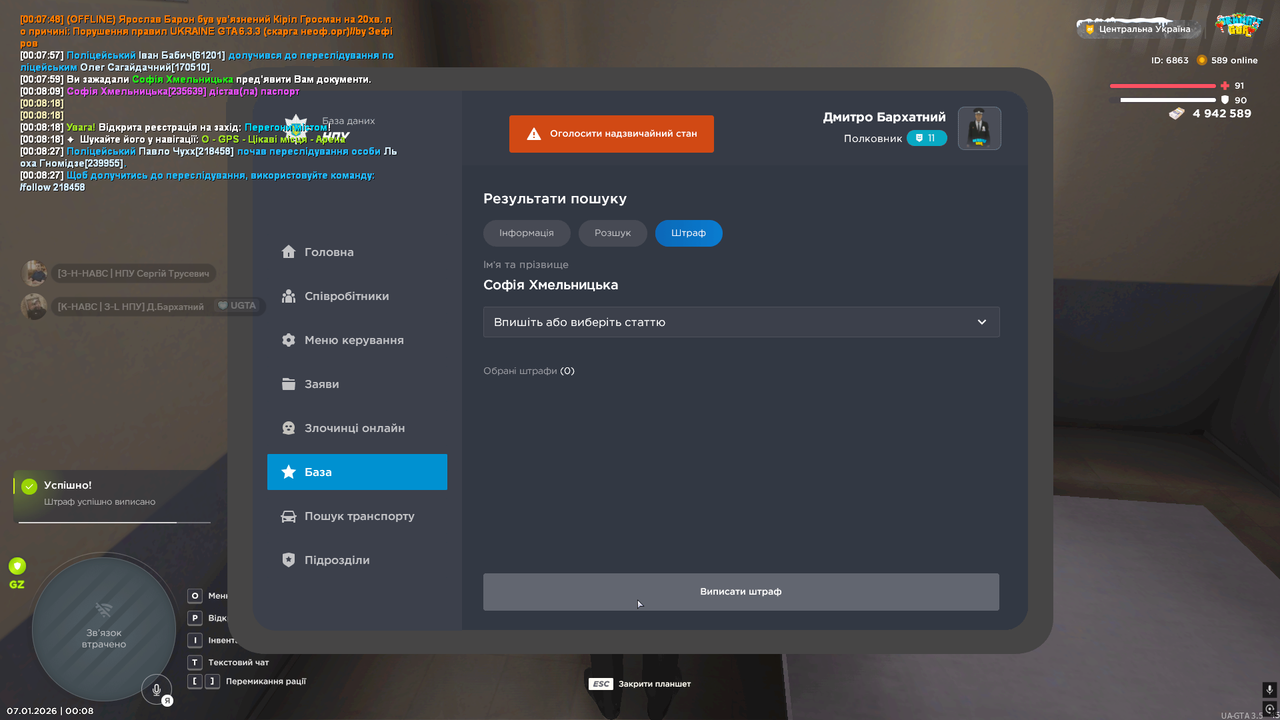Open the Головна menu item
The image size is (1280, 720).
[x=357, y=252]
